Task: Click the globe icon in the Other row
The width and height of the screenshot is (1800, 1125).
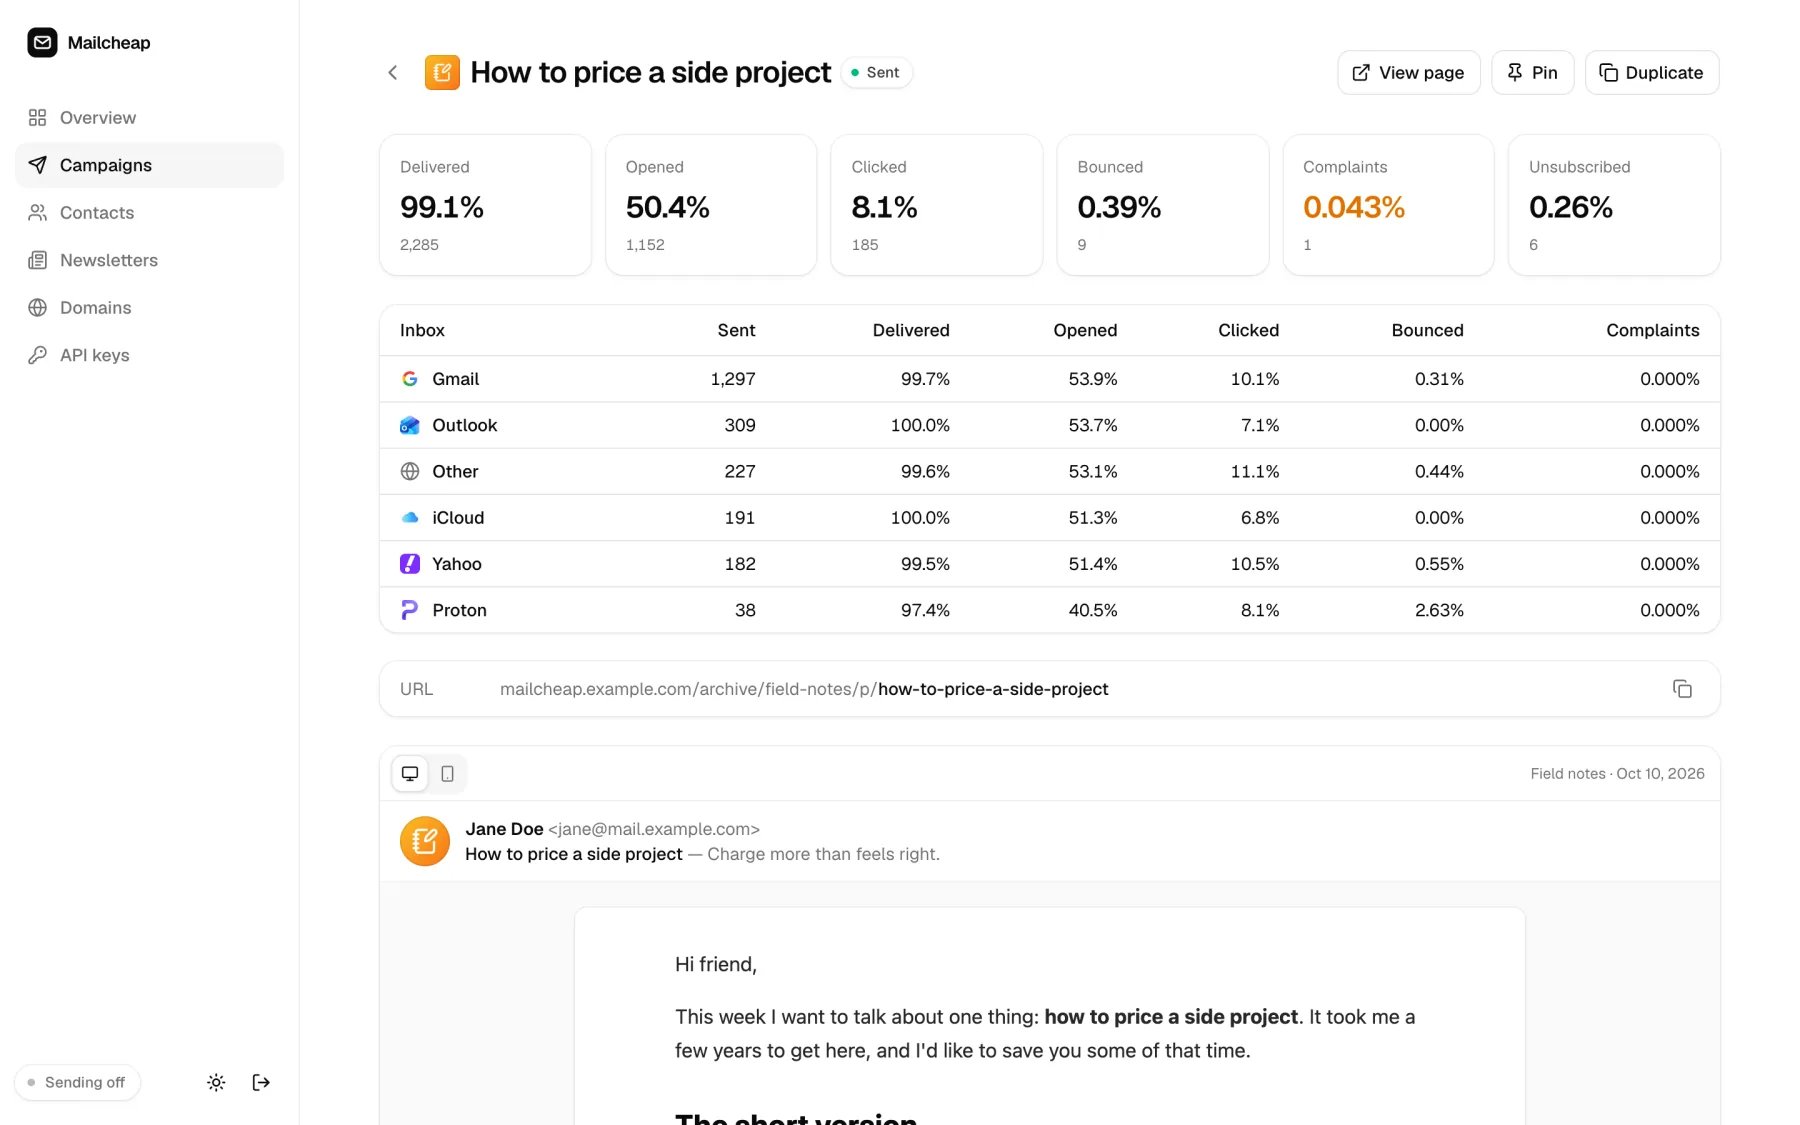Action: click(410, 471)
